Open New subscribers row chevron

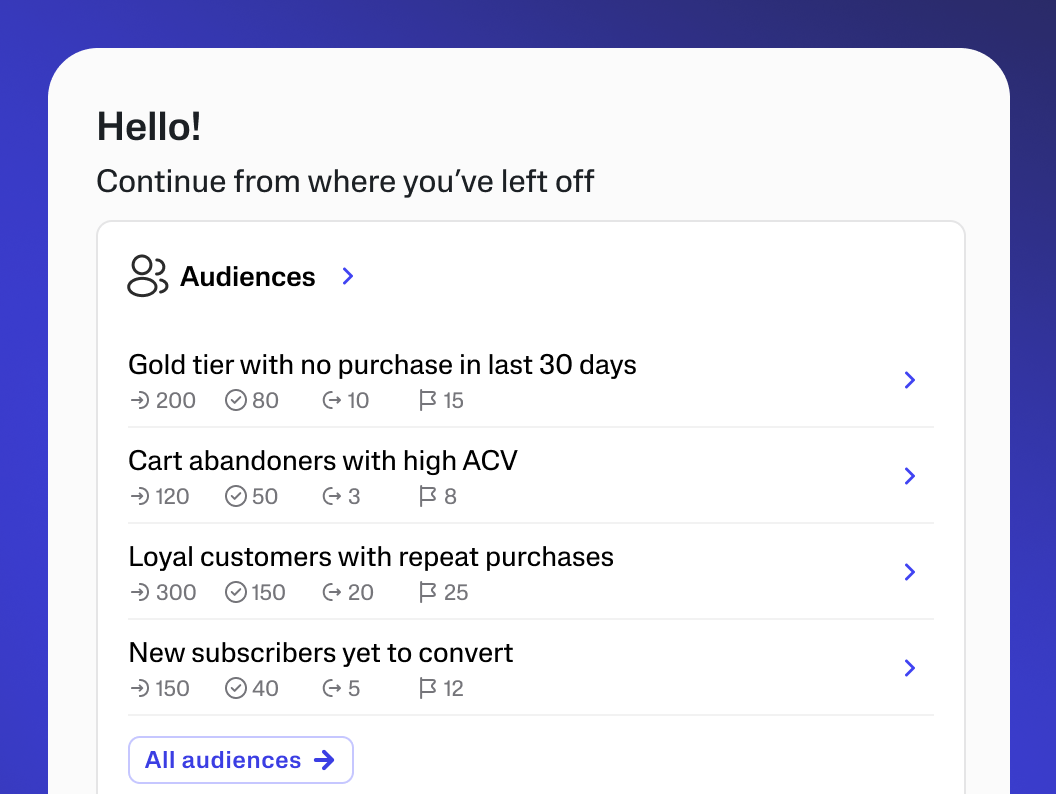pyautogui.click(x=909, y=668)
